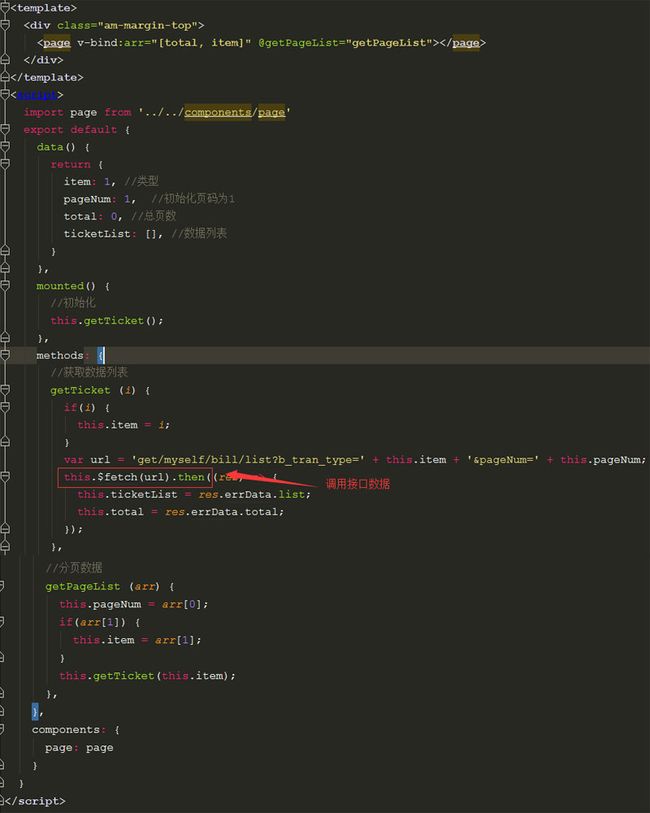Click the methods property name
Image resolution: width=650 pixels, height=813 pixels.
[x=60, y=355]
